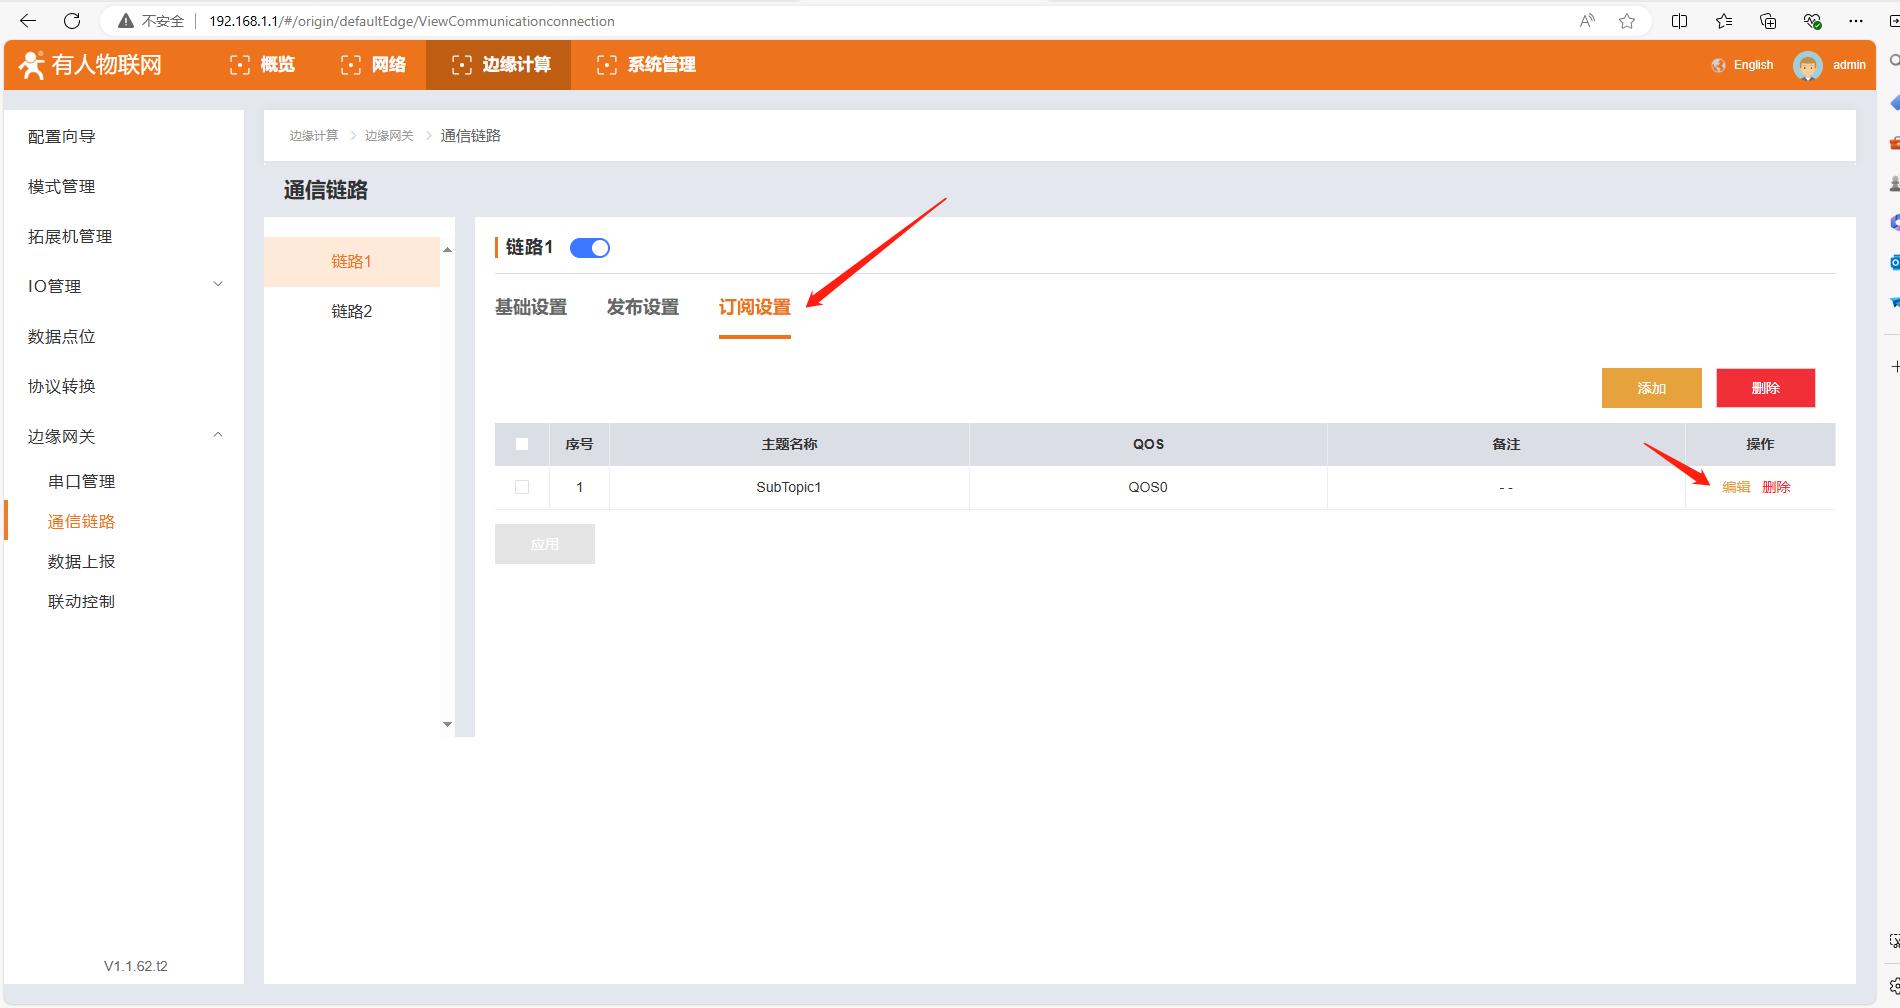Image resolution: width=1900 pixels, height=1008 pixels.
Task: Click the favorites star icon in address bar
Action: (x=1627, y=21)
